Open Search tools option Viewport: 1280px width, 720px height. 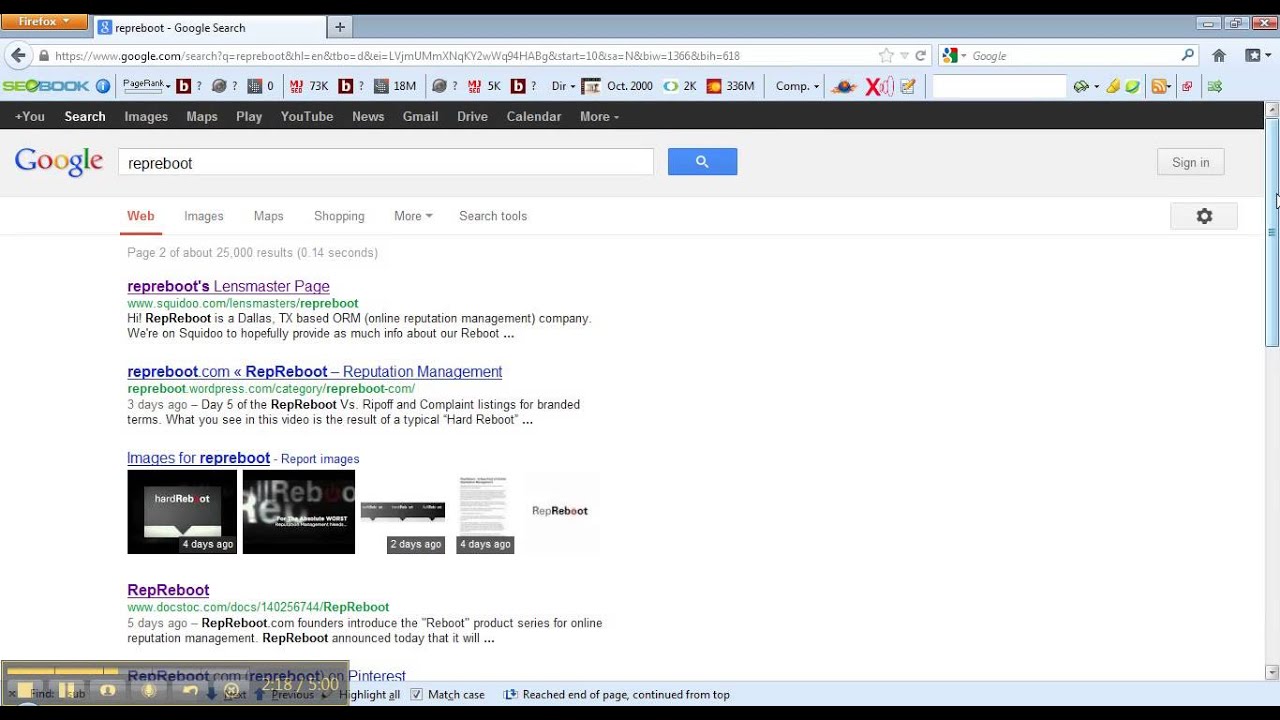pyautogui.click(x=493, y=216)
